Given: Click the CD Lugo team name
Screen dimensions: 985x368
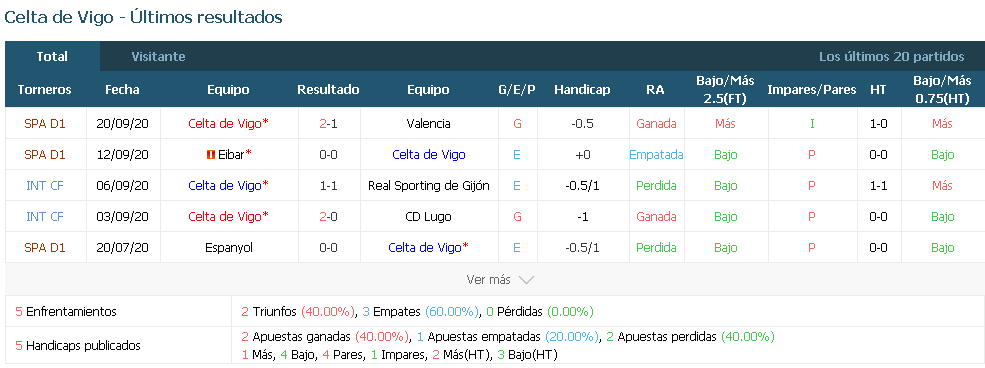Looking at the screenshot, I should coord(428,217).
